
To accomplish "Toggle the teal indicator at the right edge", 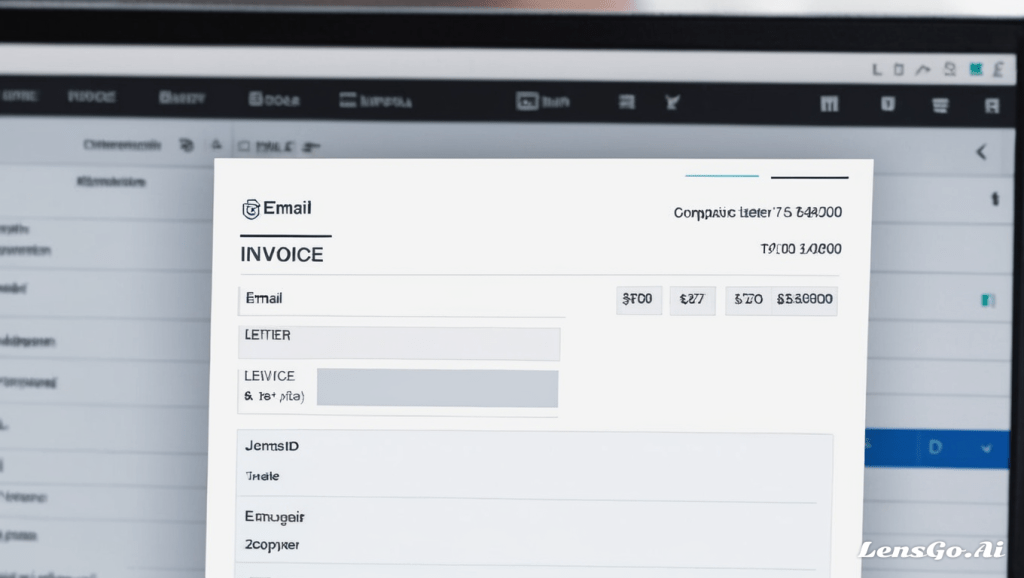I will pyautogui.click(x=988, y=299).
